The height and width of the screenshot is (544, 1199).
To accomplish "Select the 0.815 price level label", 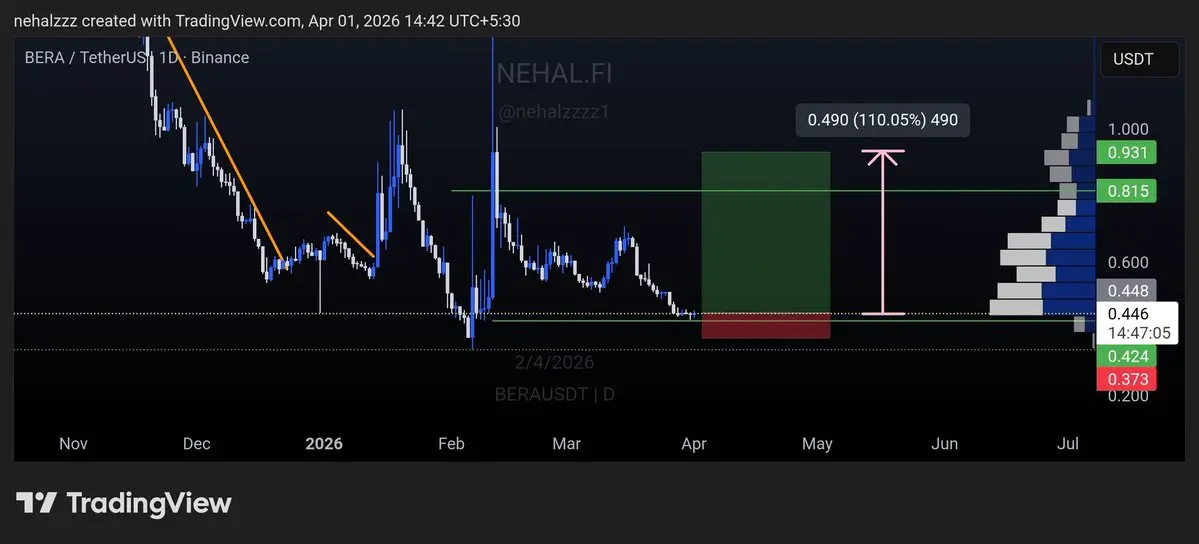I will coord(1126,191).
